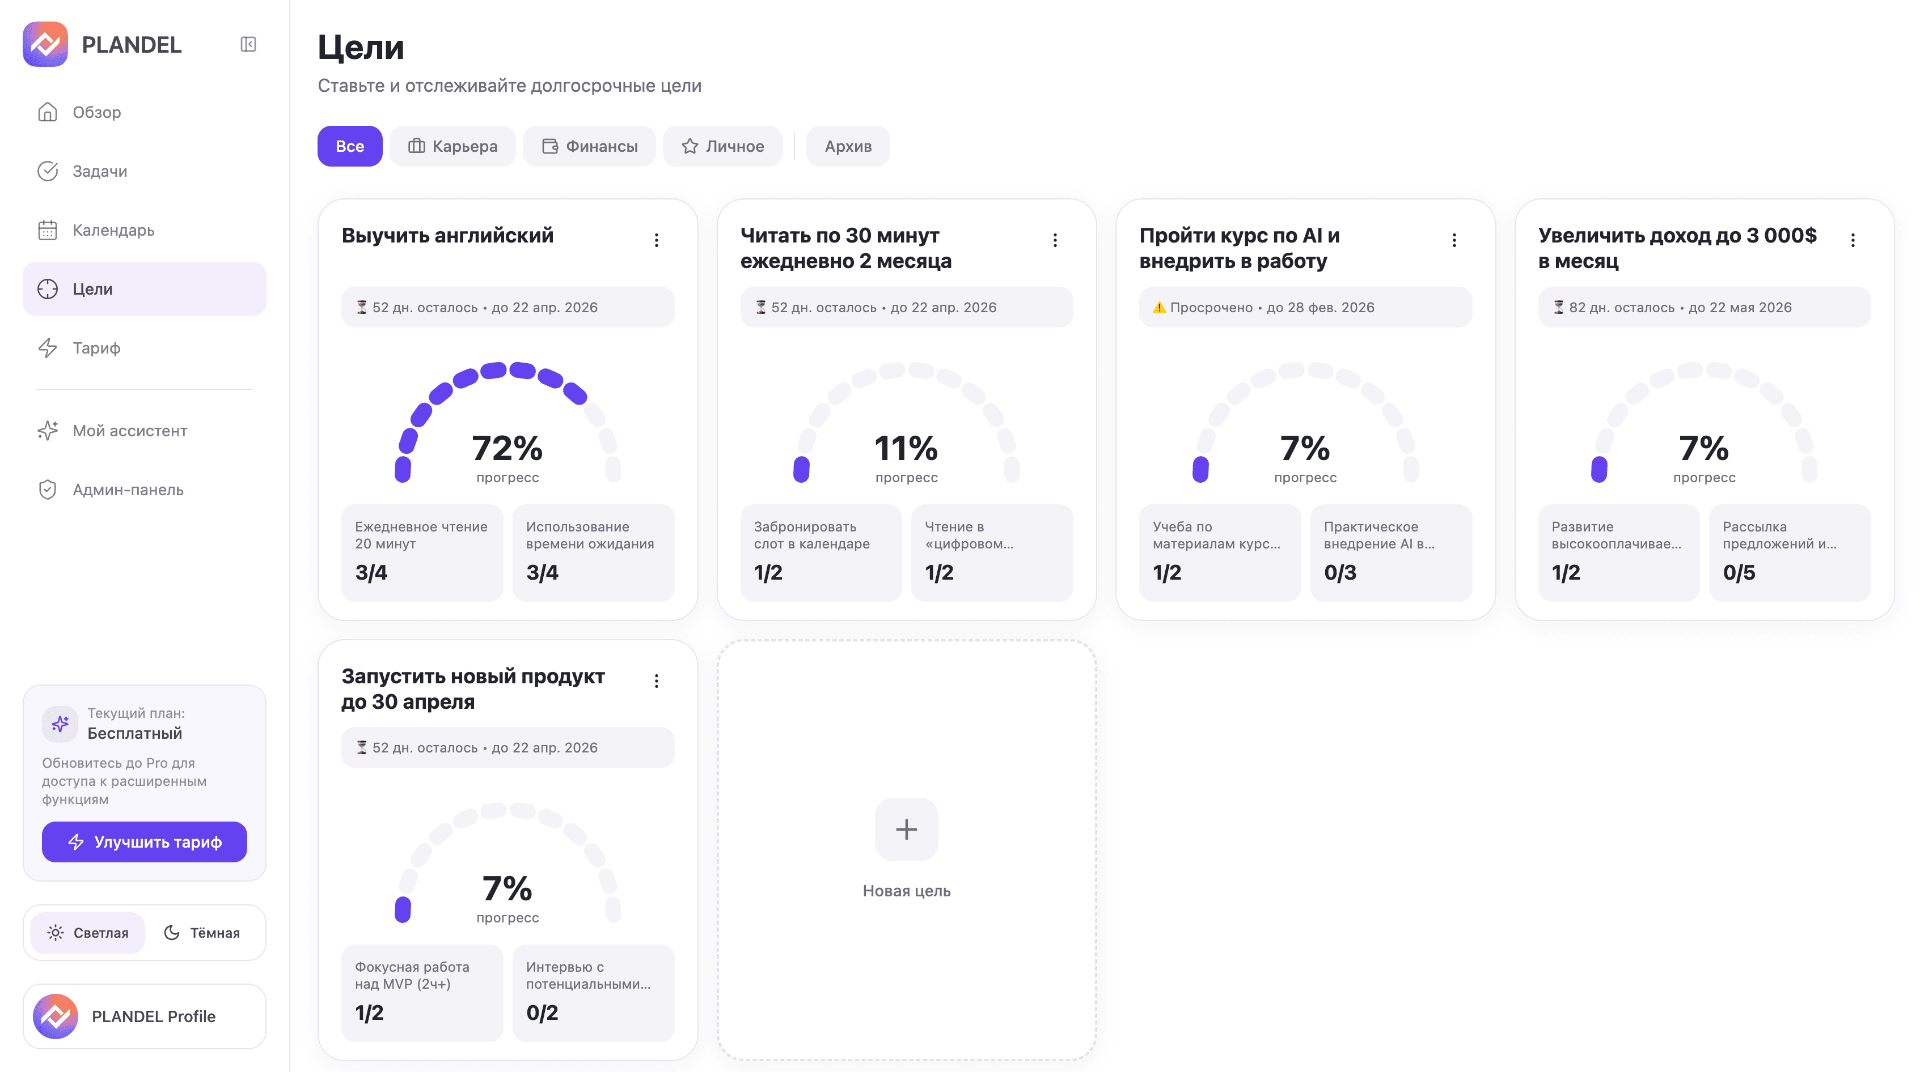Select the Карьера tab
Screen dimensions: 1920x1072
point(453,146)
